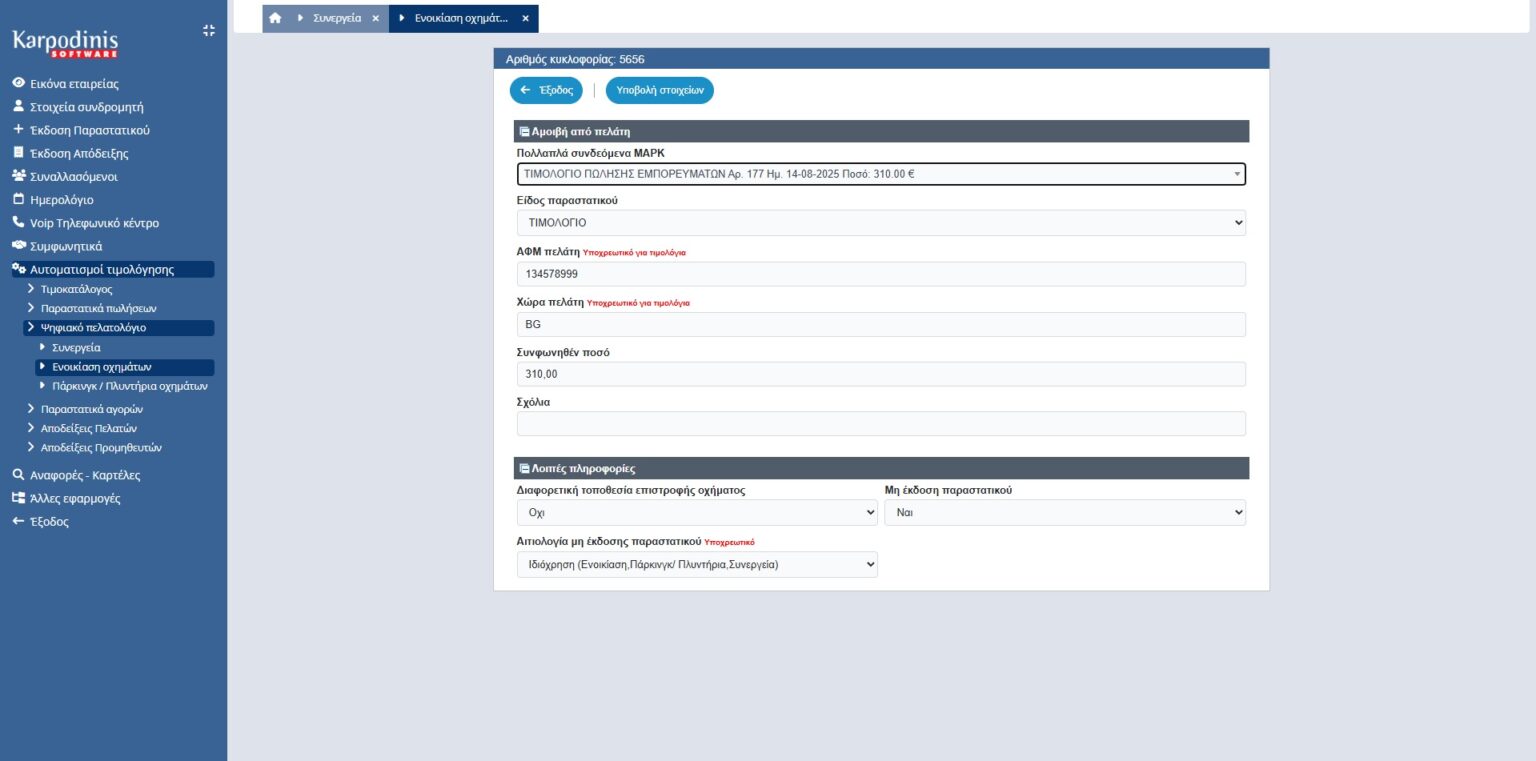Switch to the Συνεργεία tab

pos(337,18)
